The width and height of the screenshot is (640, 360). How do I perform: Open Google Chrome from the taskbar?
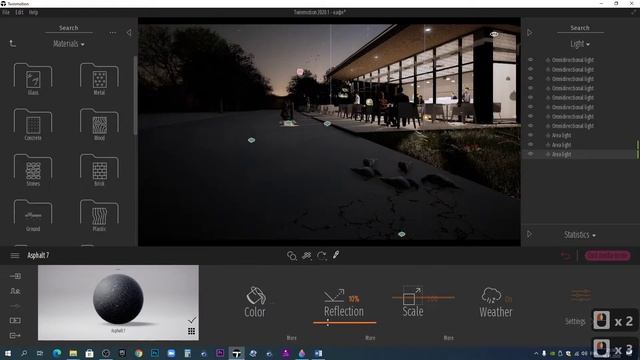coord(138,353)
